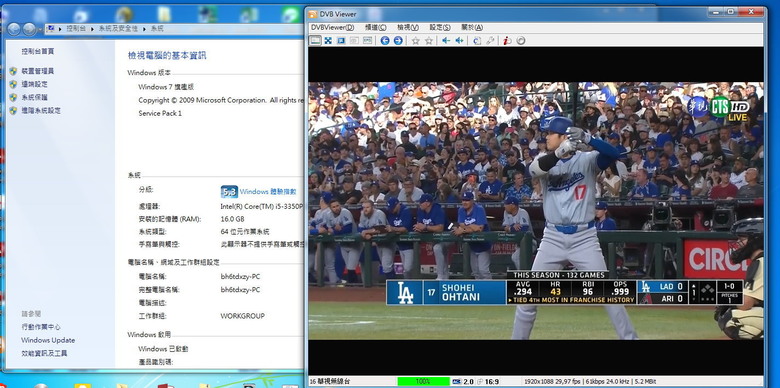This screenshot has width=780, height=388.
Task: Open 裝置管理員 in the left panel
Action: tap(38, 71)
